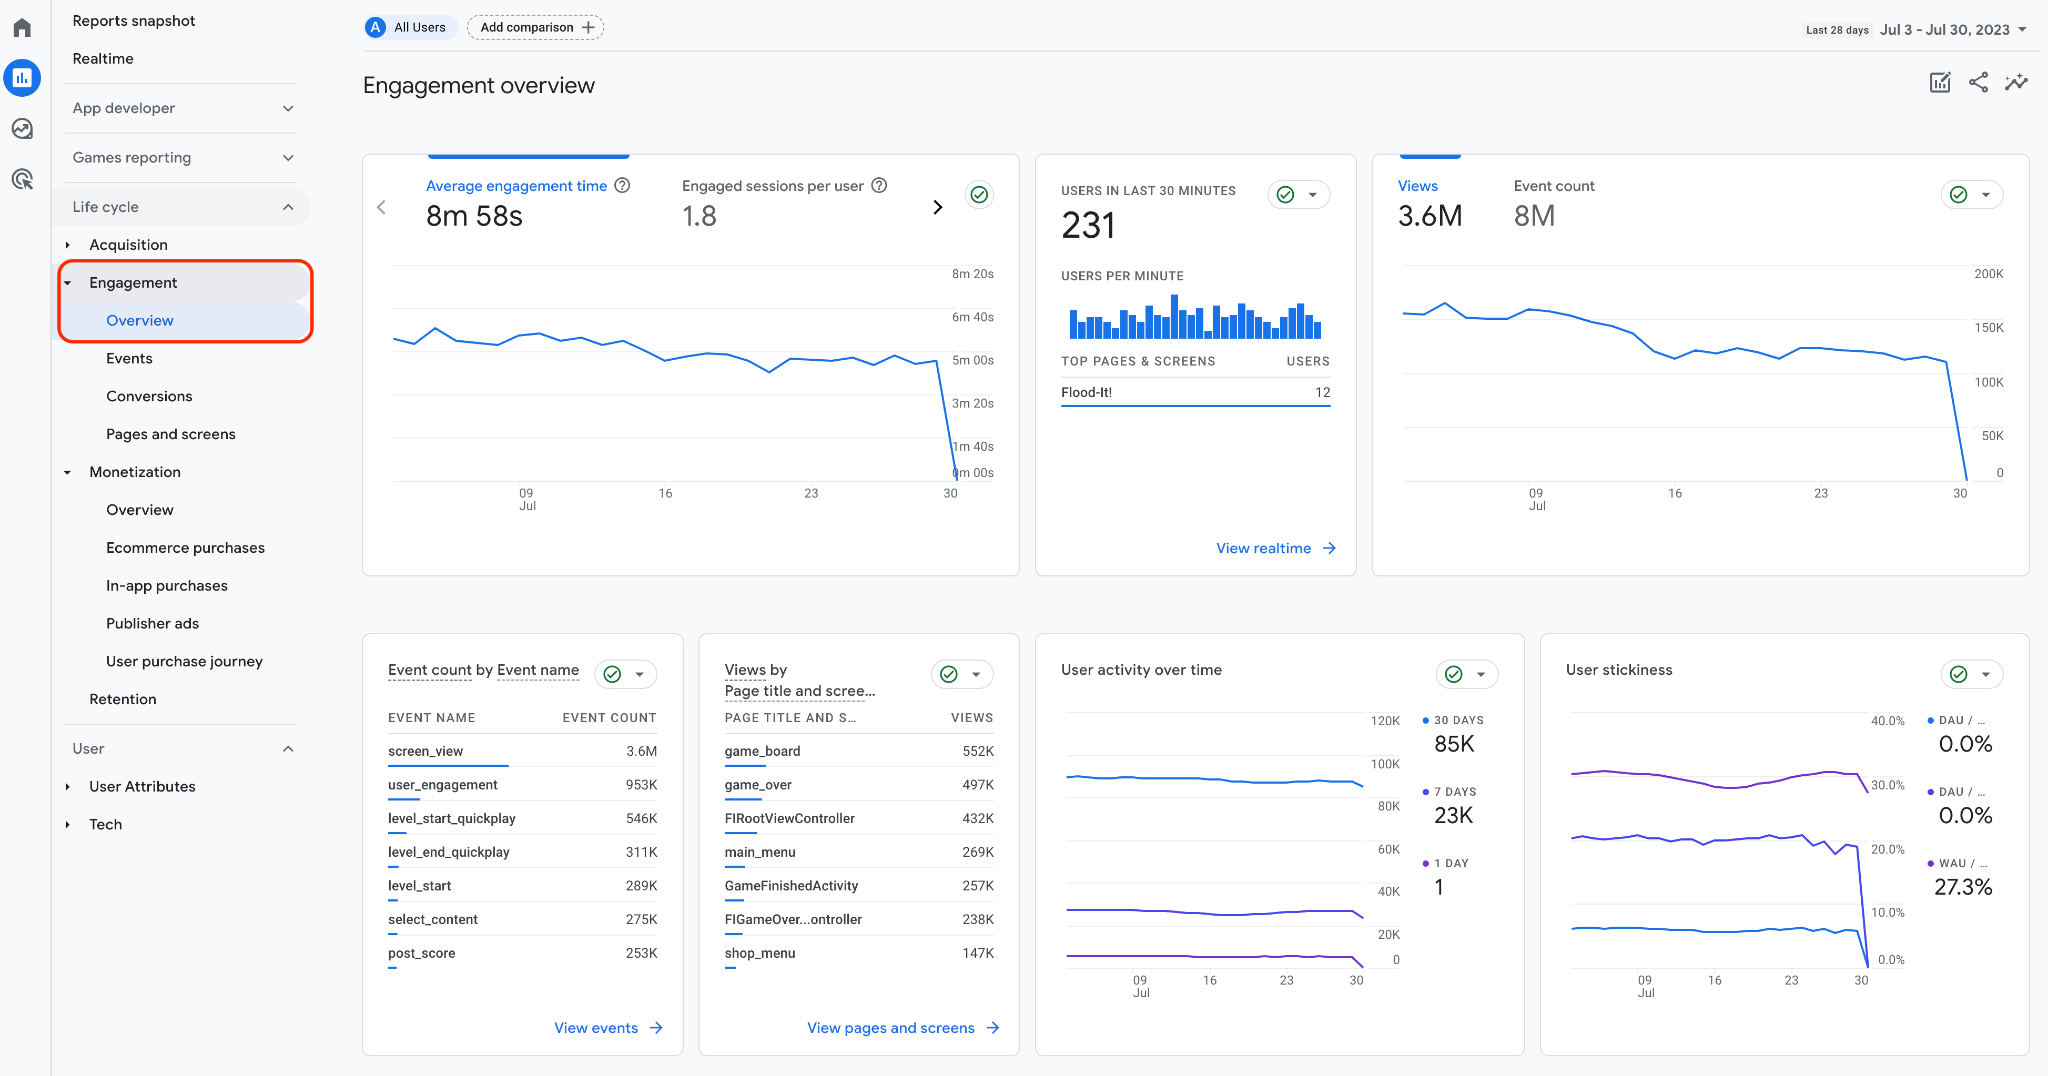This screenshot has width=2048, height=1076.
Task: Open status dropdown on Views card
Action: pyautogui.click(x=1972, y=195)
